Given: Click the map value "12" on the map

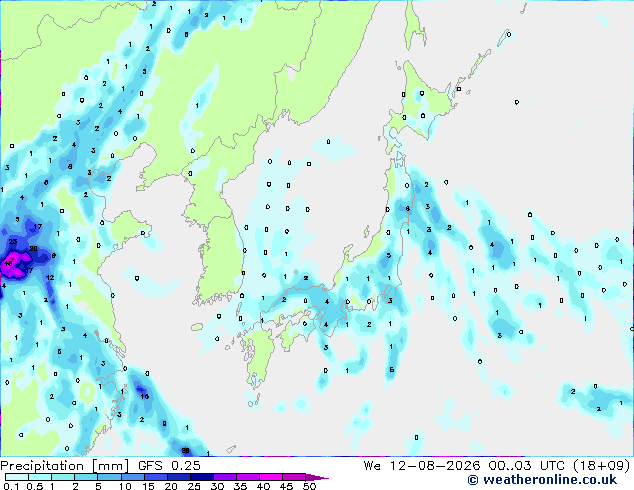Looking at the screenshot, I should (50, 277).
